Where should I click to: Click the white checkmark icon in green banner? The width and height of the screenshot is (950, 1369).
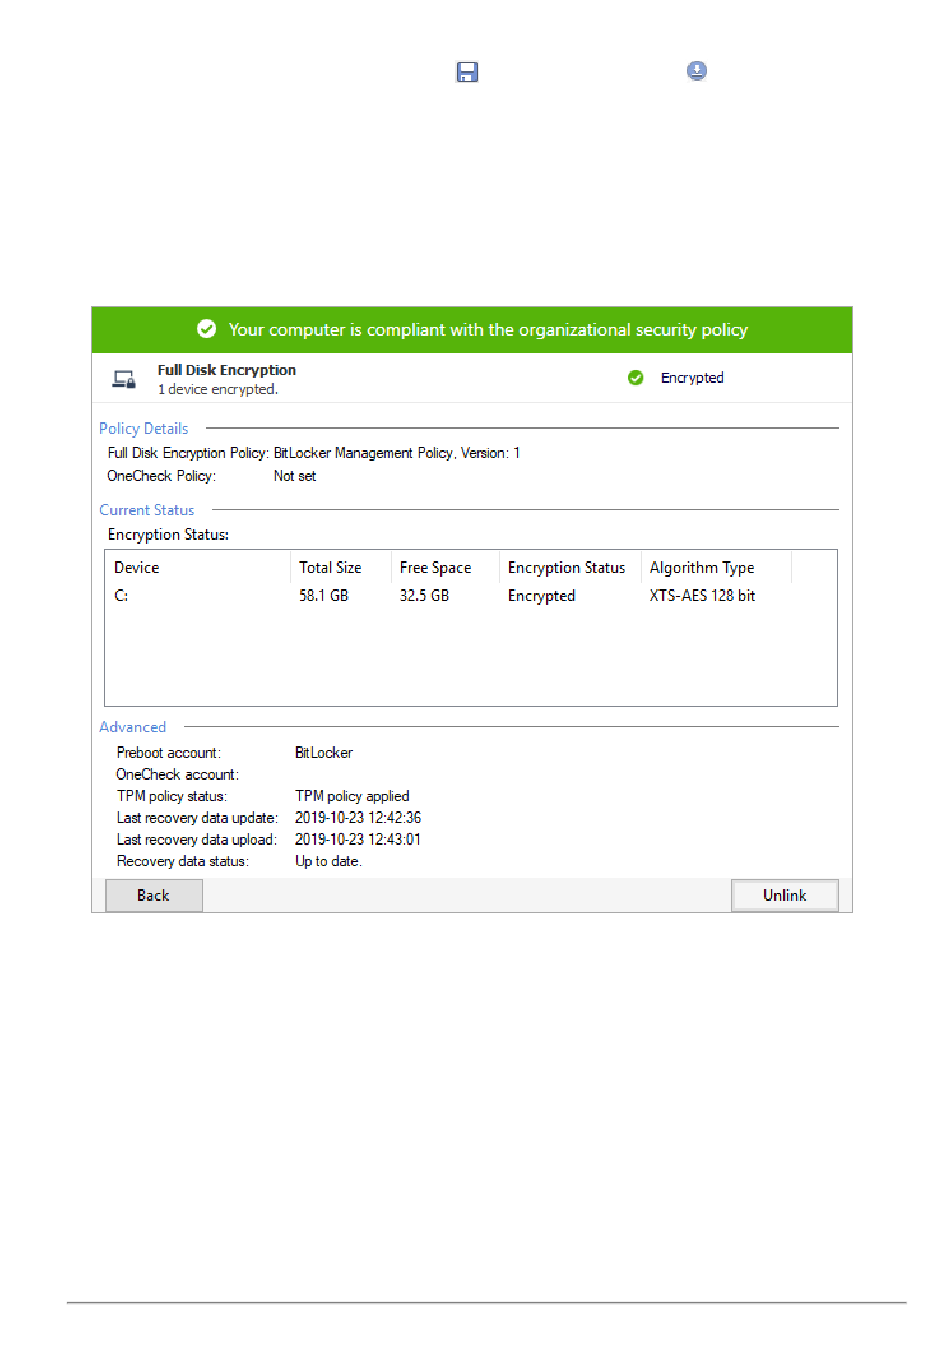[207, 329]
